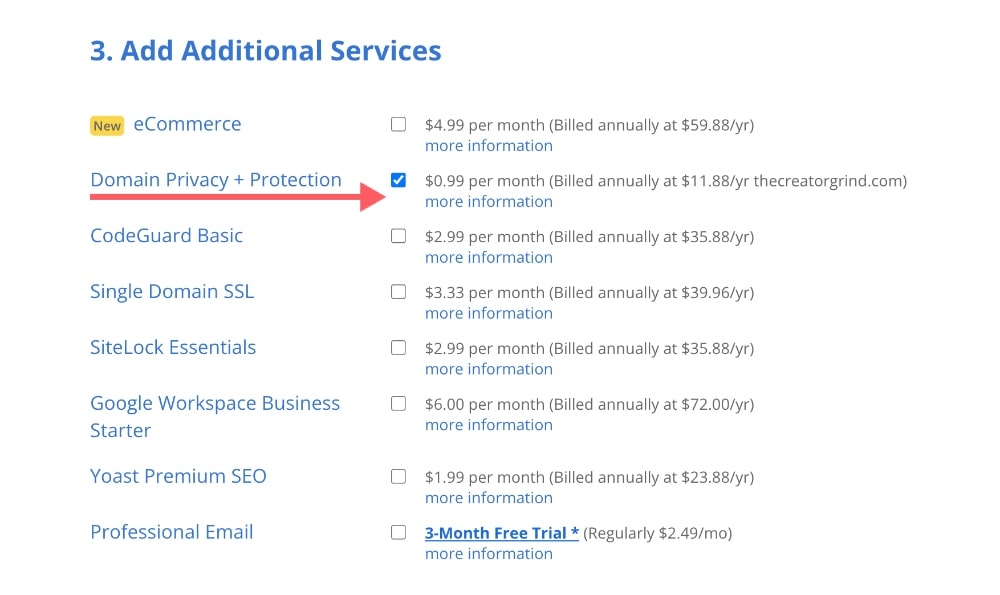This screenshot has width=1000, height=595.
Task: Enable the eCommerce service checkbox
Action: tap(398, 124)
